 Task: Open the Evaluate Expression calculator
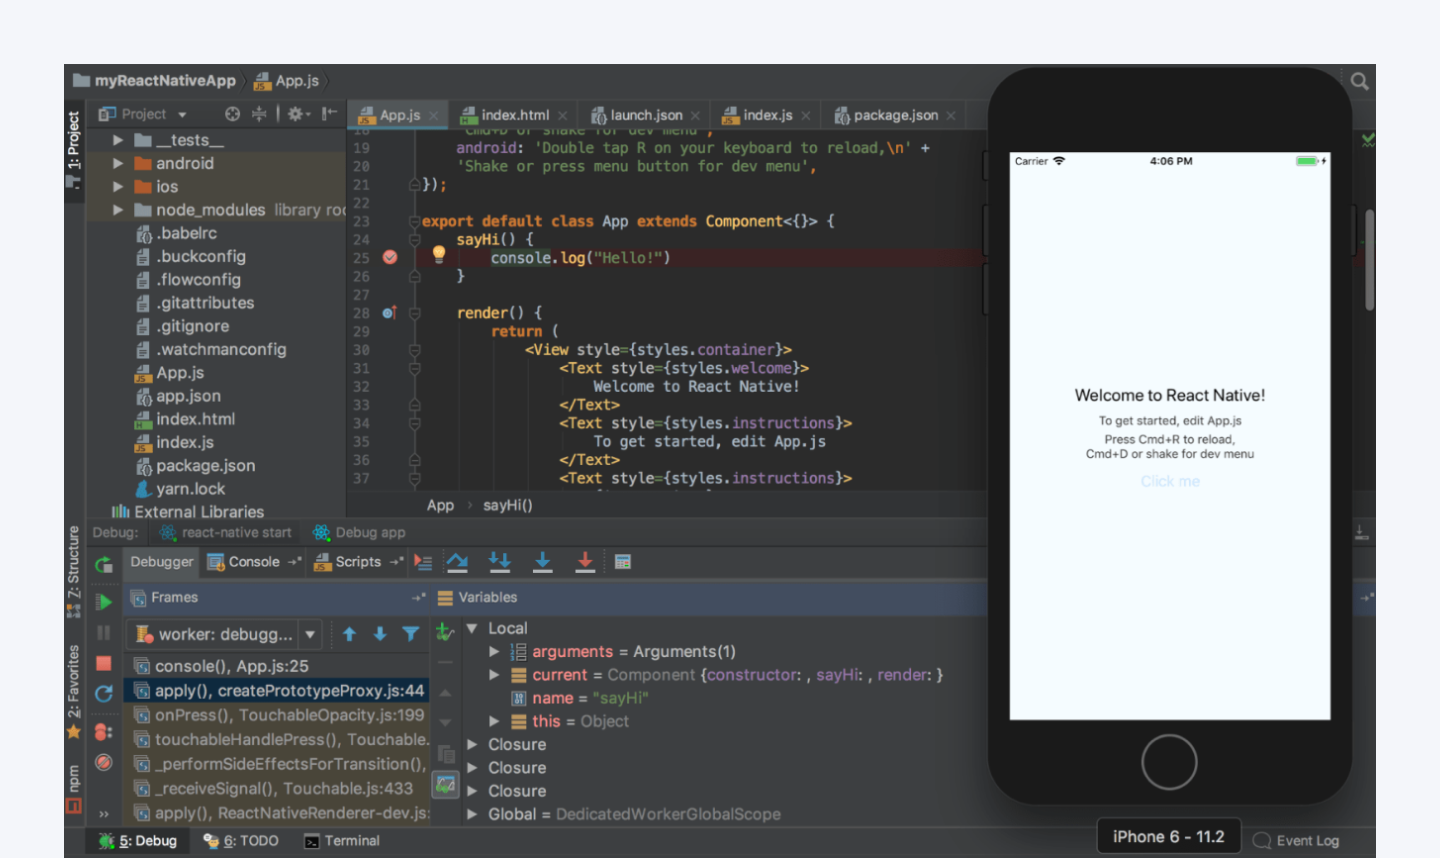(623, 561)
